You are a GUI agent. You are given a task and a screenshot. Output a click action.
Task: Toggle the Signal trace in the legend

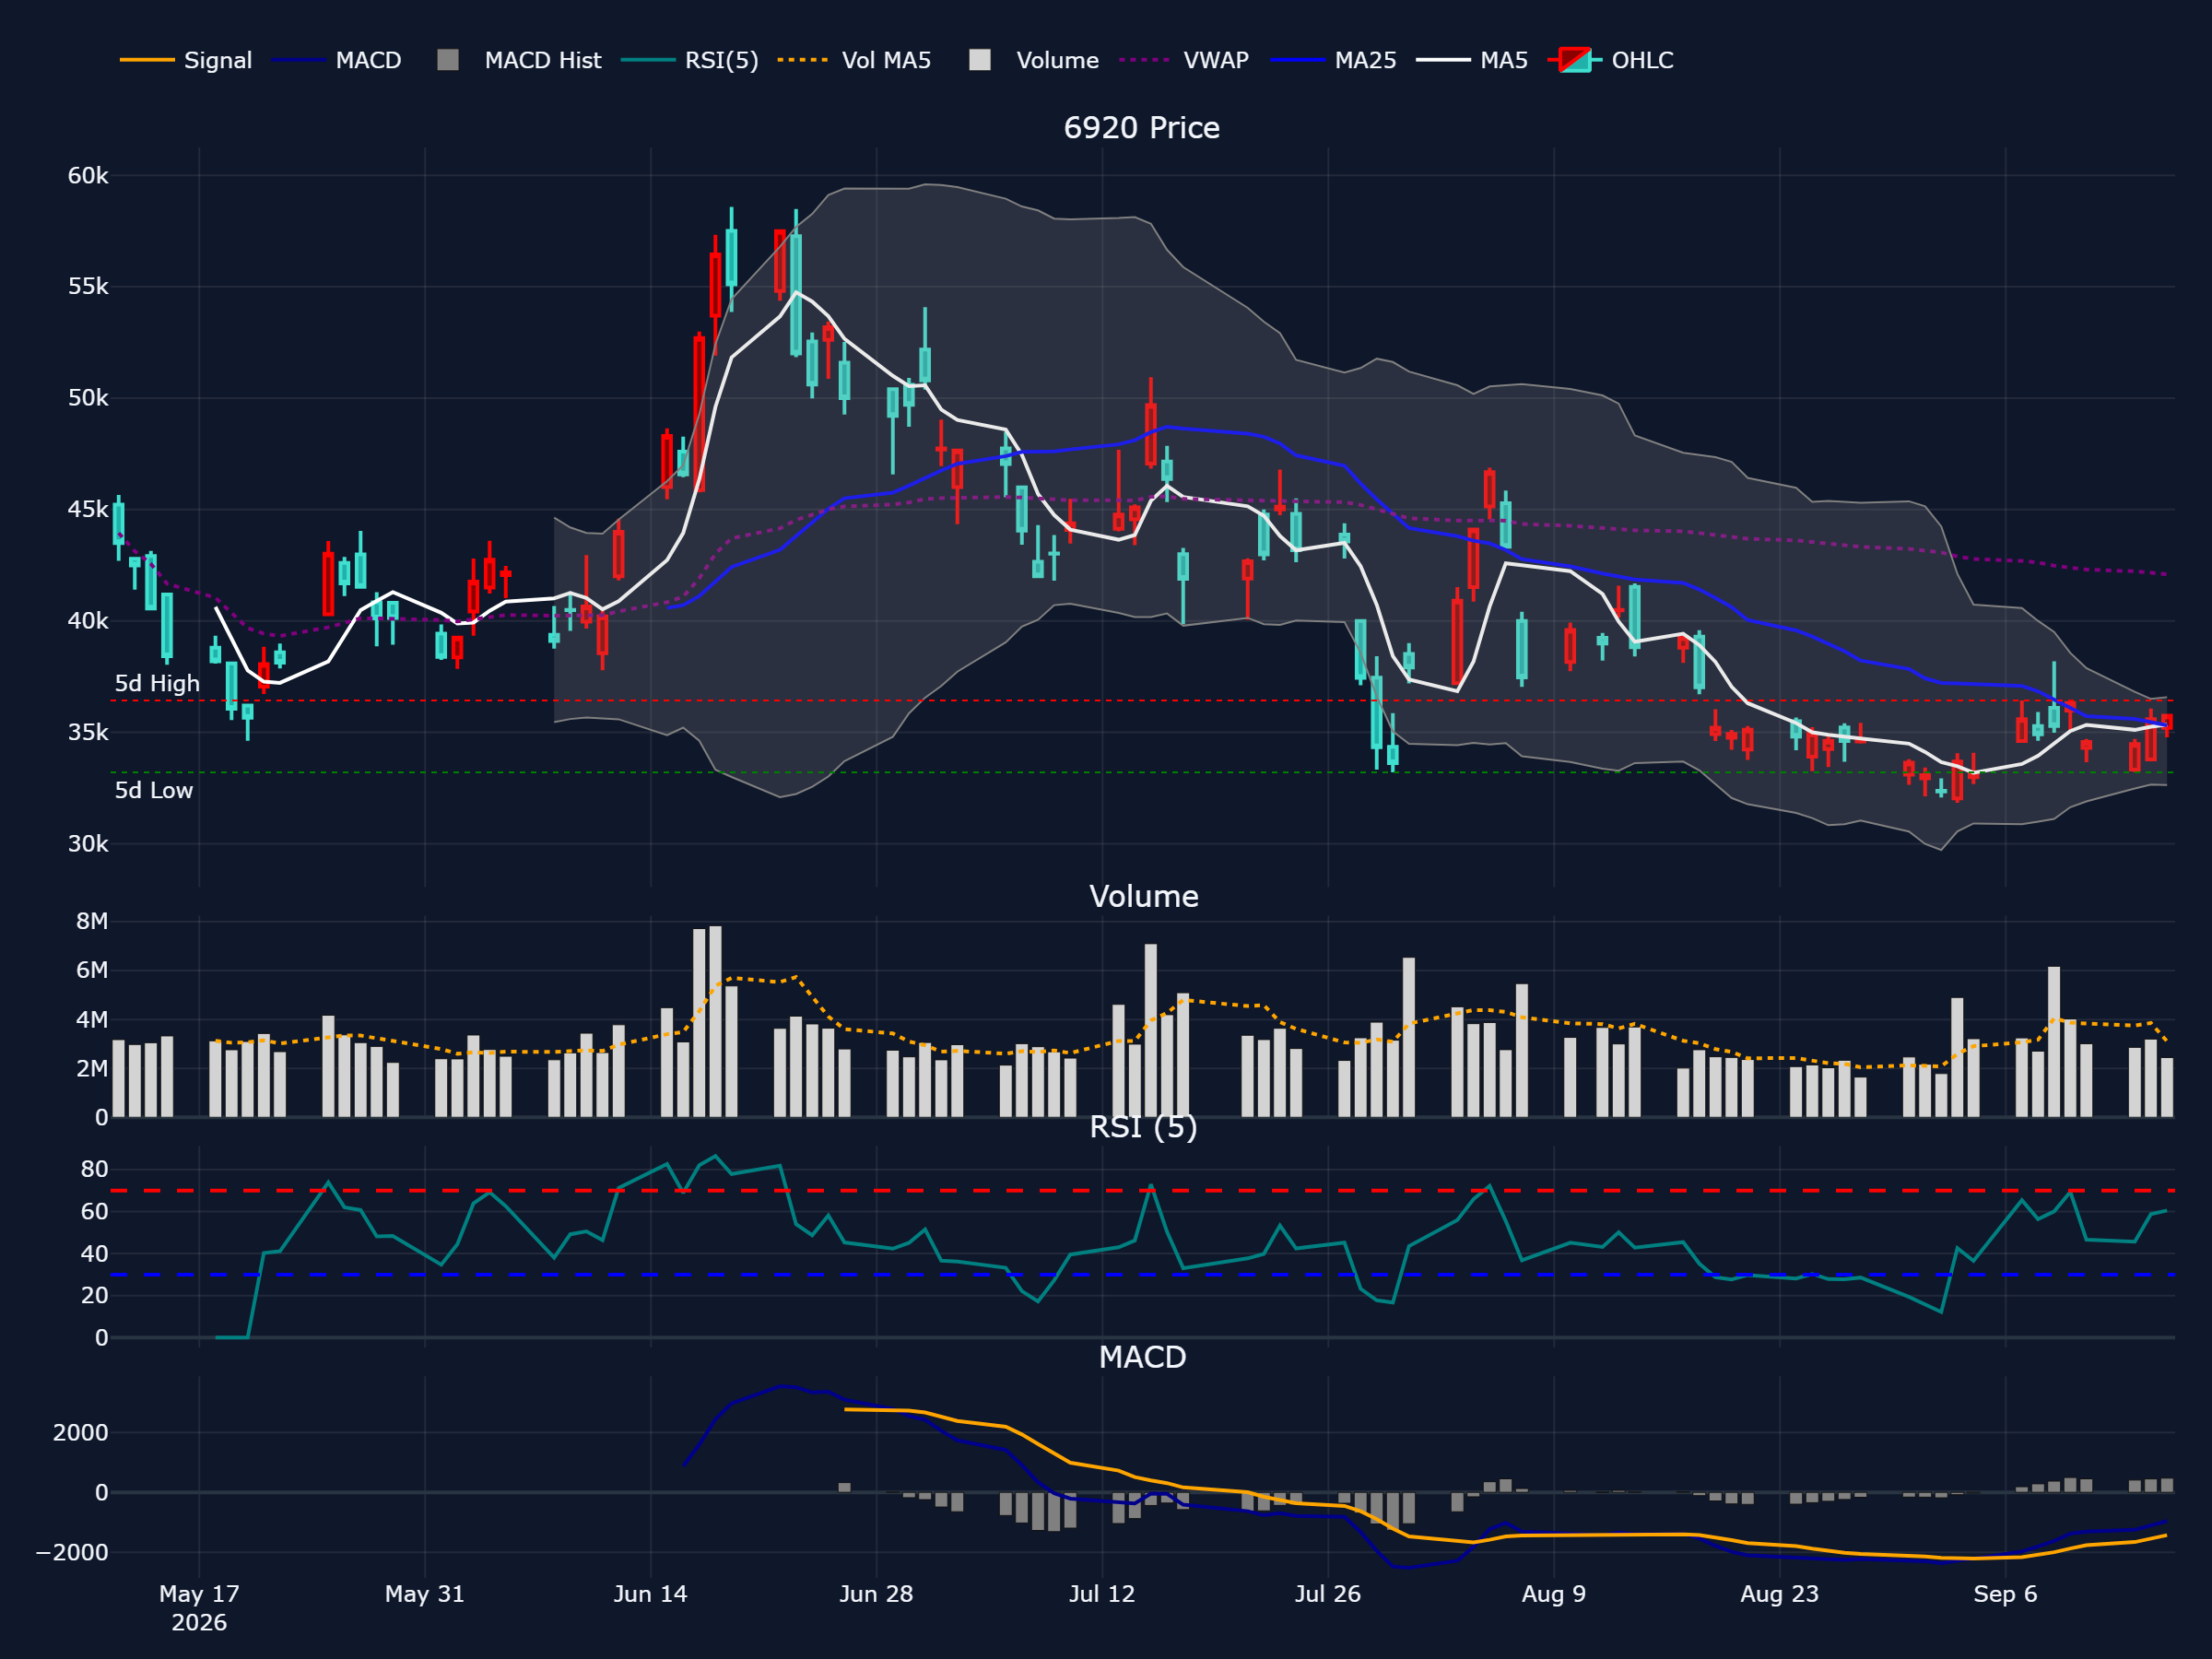[186, 60]
